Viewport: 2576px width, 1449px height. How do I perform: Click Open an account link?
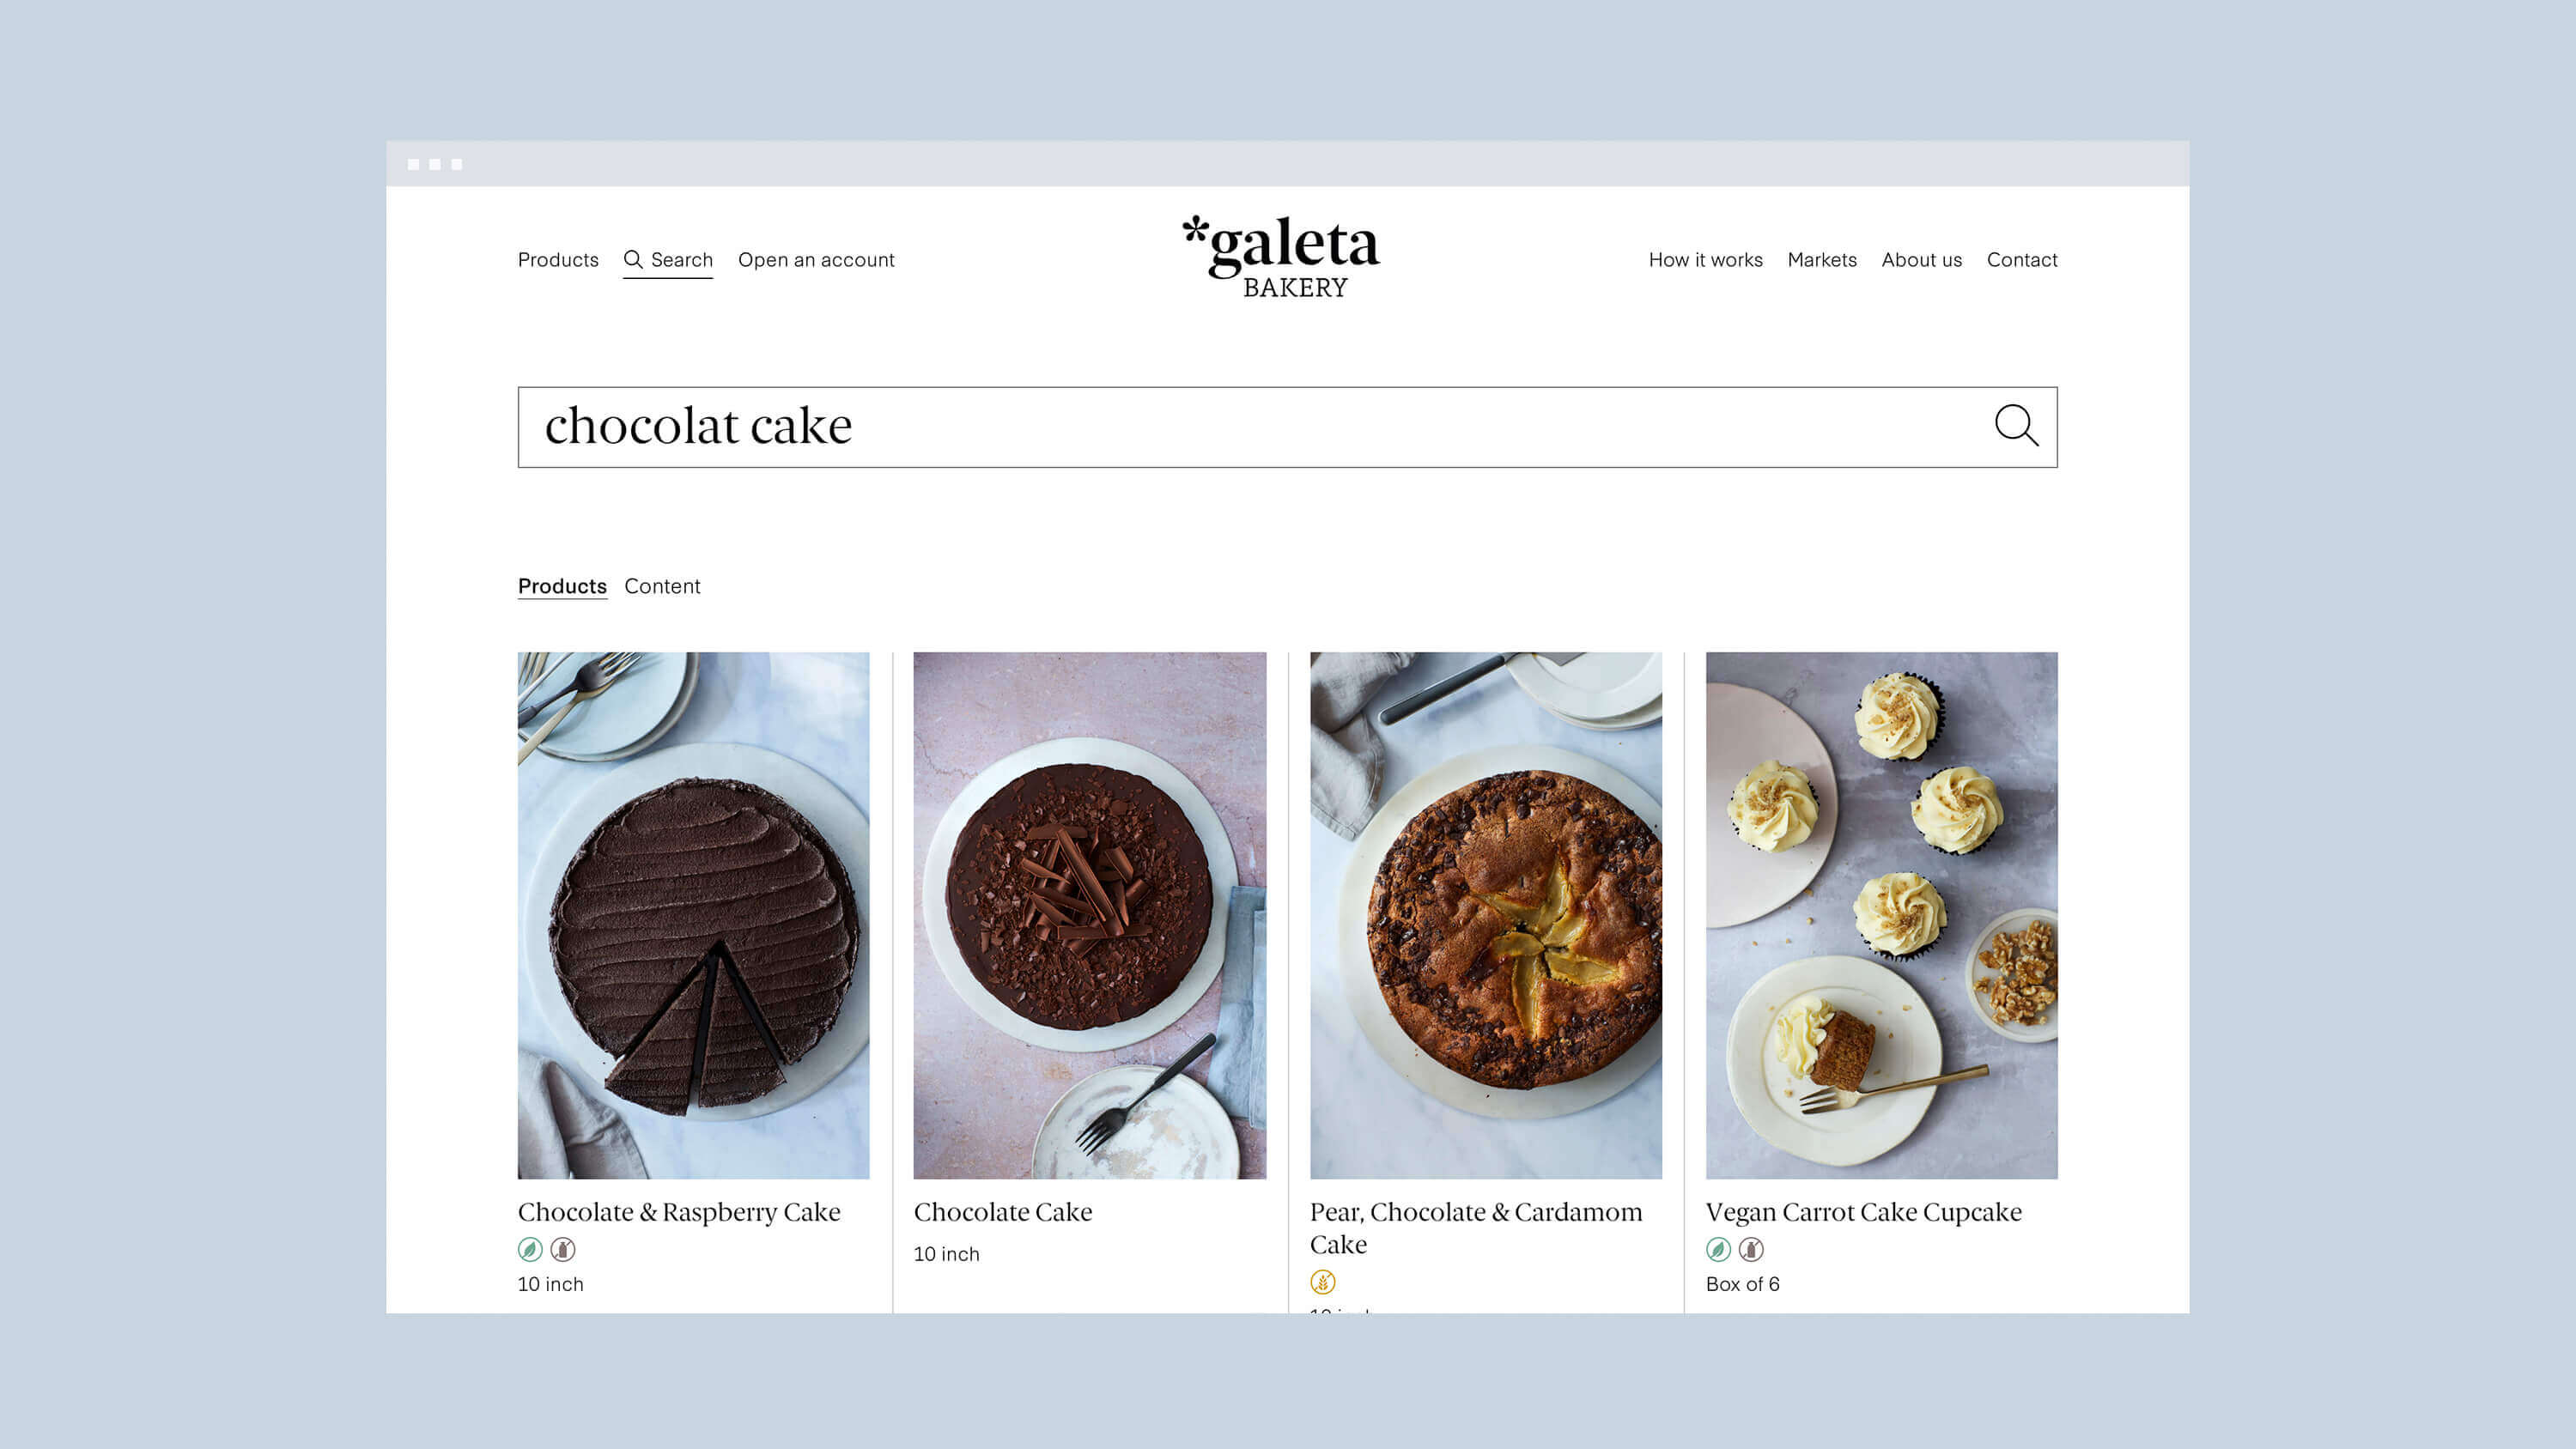pos(816,259)
